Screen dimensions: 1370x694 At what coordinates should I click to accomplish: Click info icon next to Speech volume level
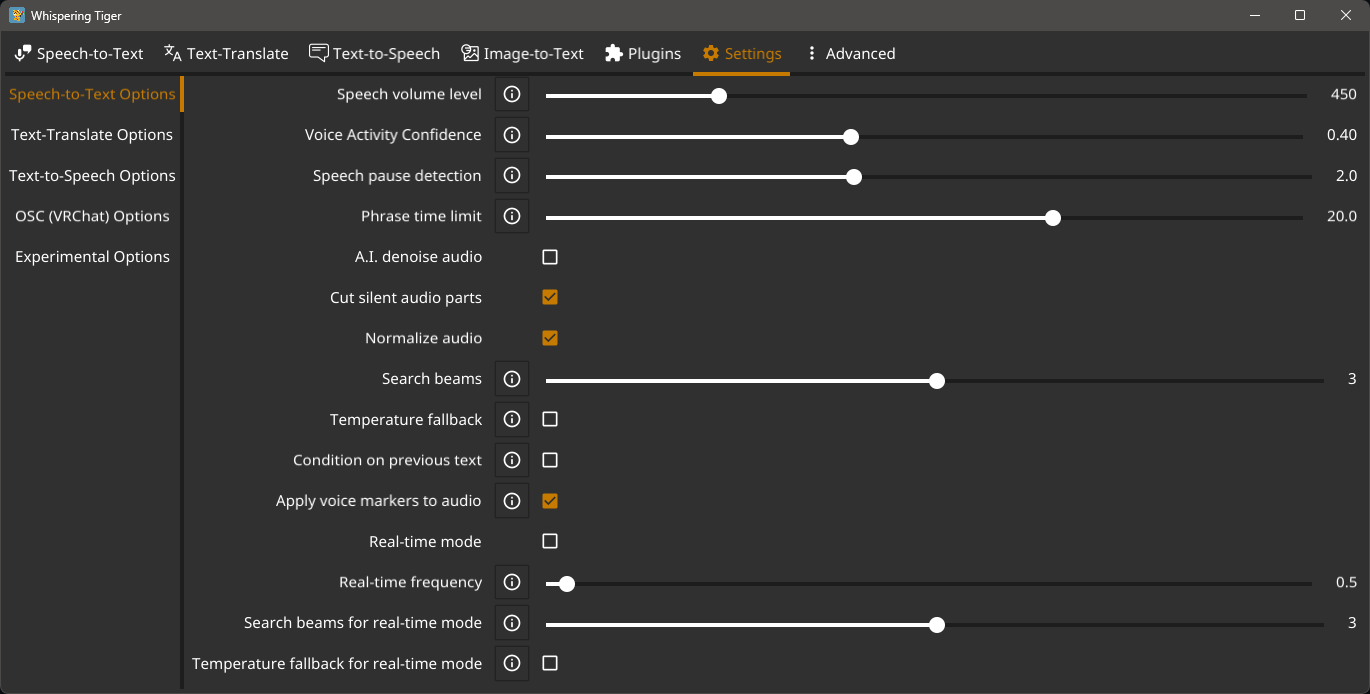click(x=512, y=95)
